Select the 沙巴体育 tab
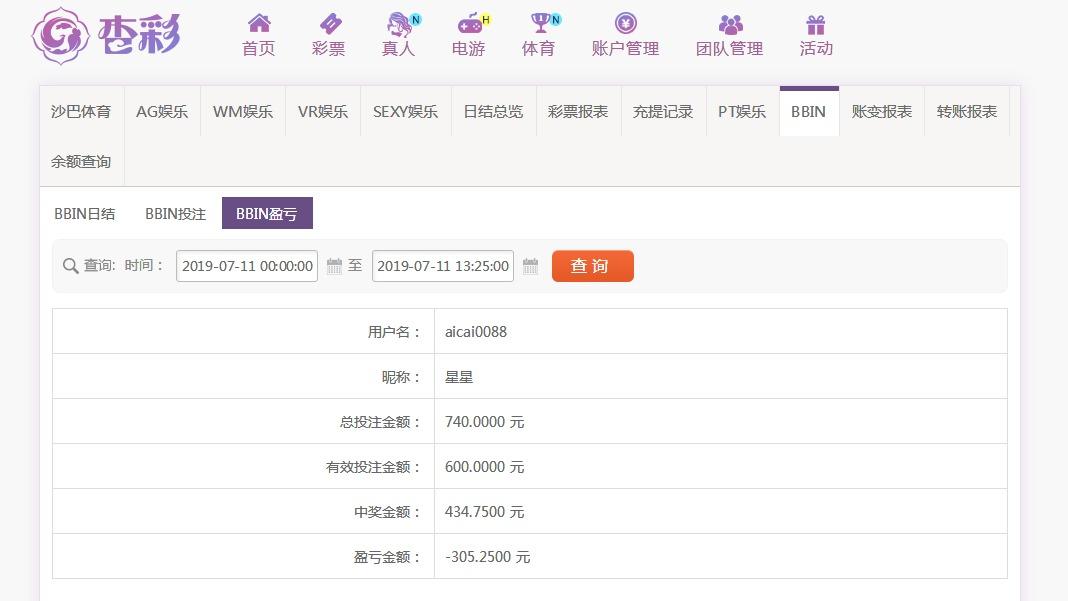1068x601 pixels. pyautogui.click(x=81, y=111)
